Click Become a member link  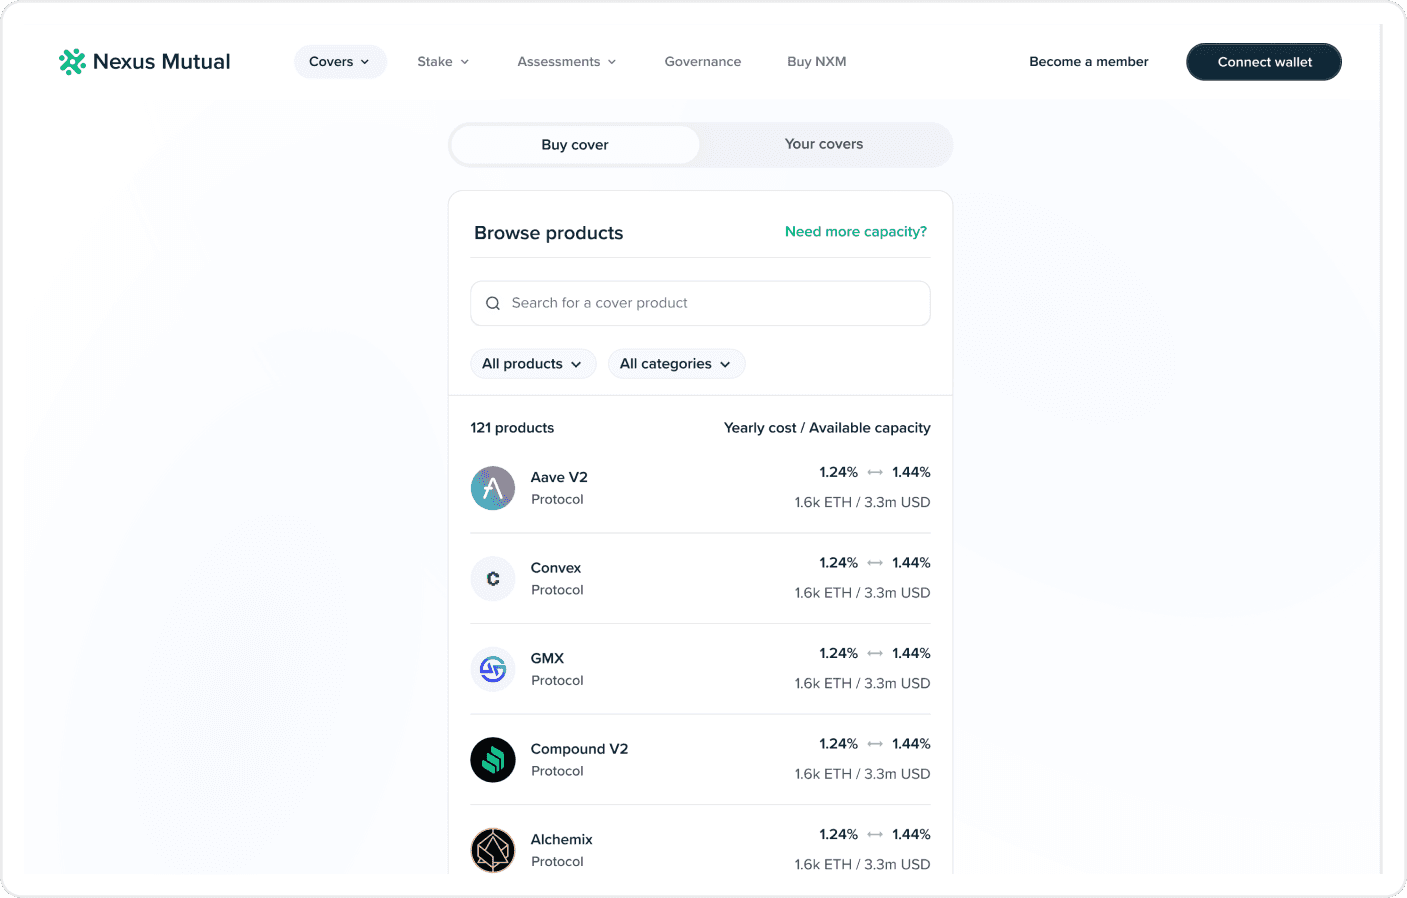point(1089,62)
